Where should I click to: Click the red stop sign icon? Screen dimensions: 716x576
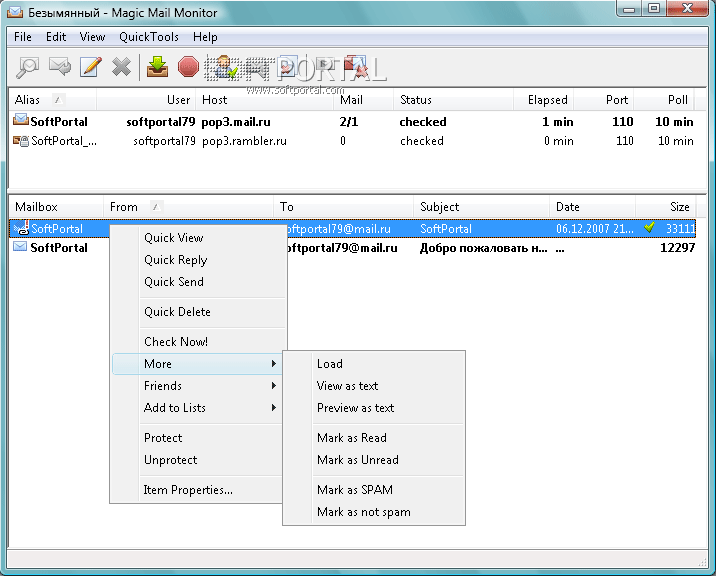[188, 67]
